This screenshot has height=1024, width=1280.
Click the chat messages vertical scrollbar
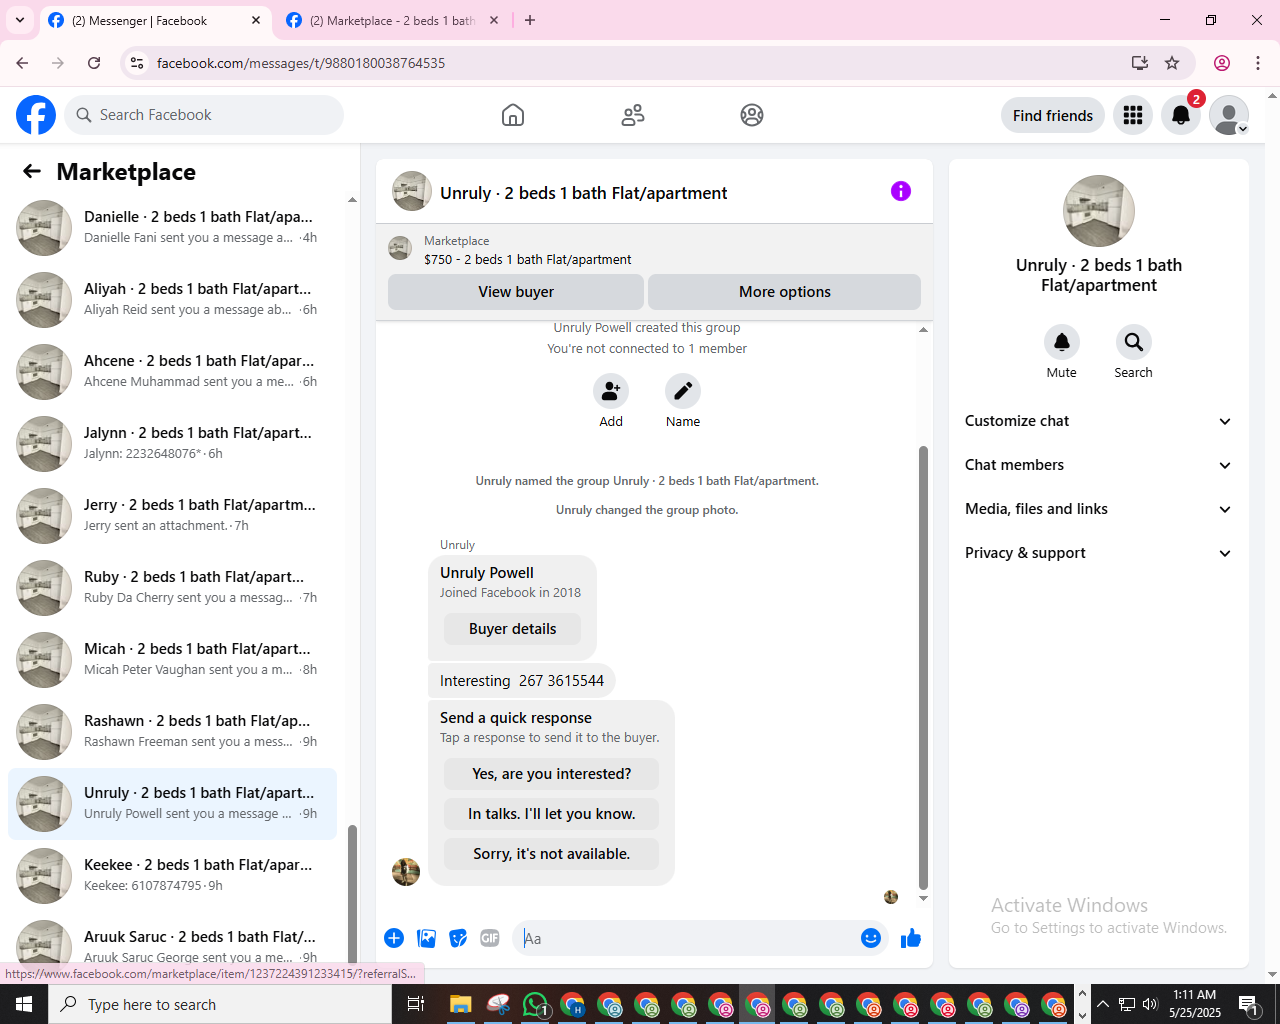[923, 667]
